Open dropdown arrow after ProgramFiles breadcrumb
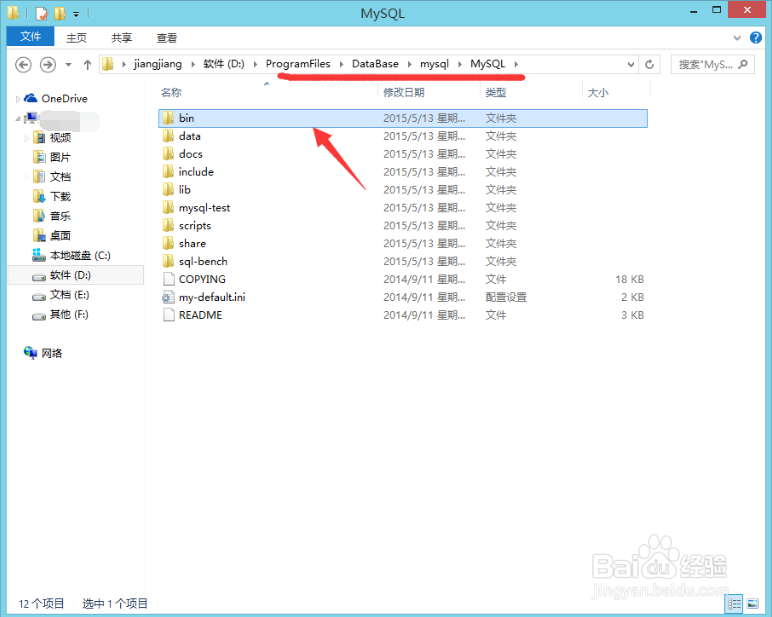The image size is (772, 617). tap(341, 64)
